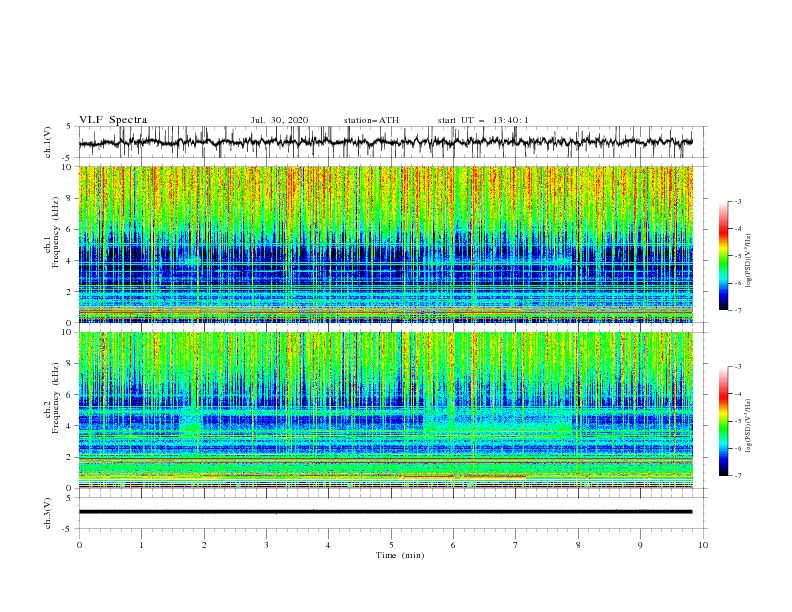The height and width of the screenshot is (612, 792).
Task: Click the ch.1 waveform trace plot
Action: pyautogui.click(x=385, y=142)
